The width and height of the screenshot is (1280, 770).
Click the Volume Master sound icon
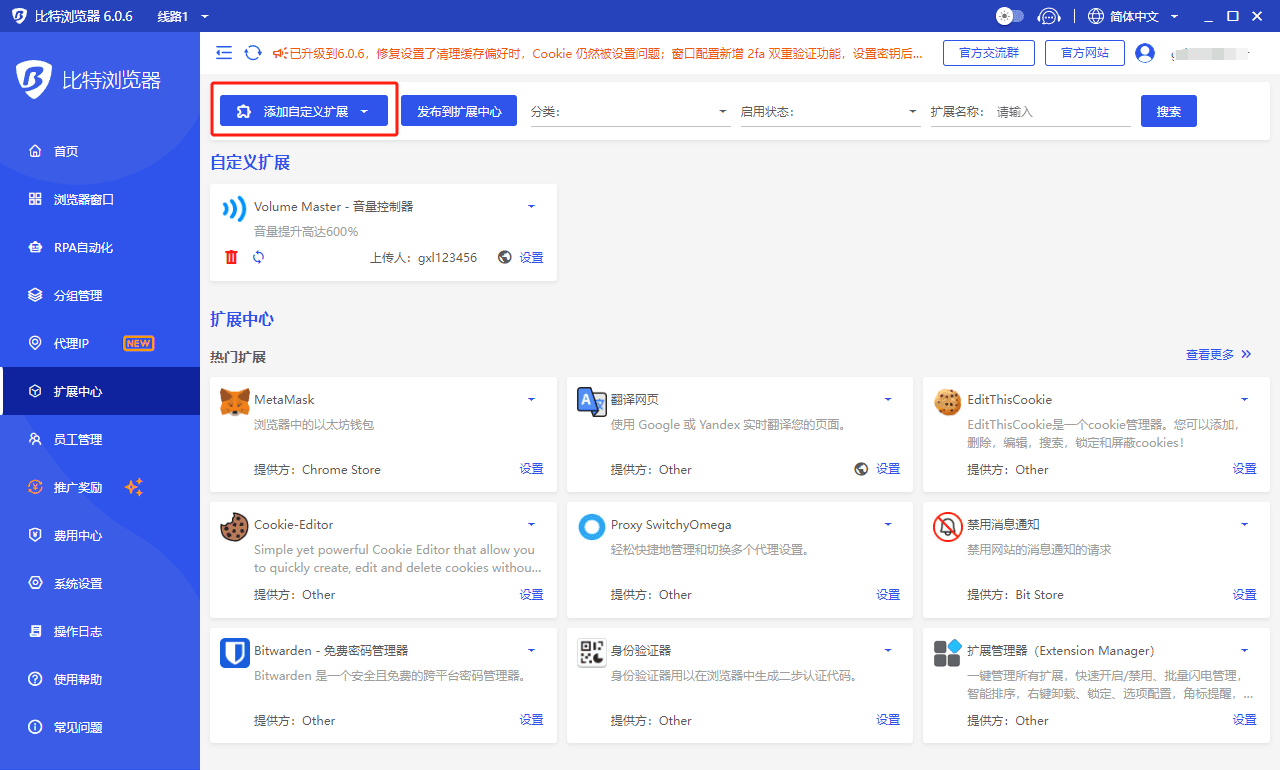pyautogui.click(x=234, y=208)
